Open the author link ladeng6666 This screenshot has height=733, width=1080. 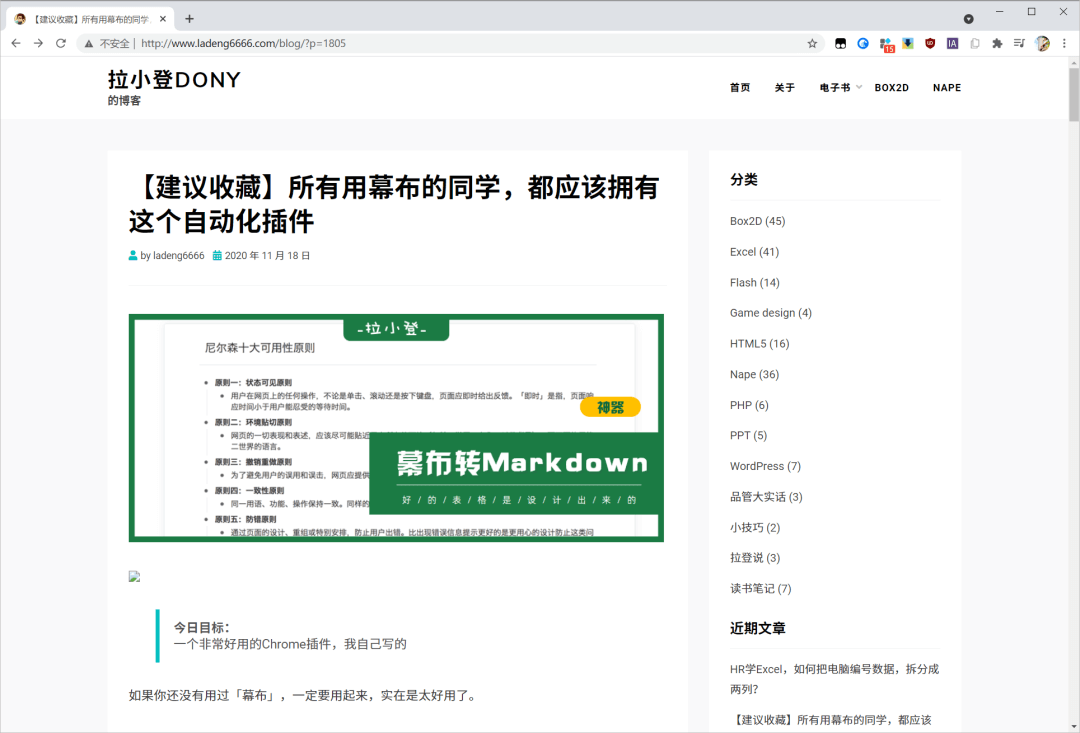tap(178, 256)
